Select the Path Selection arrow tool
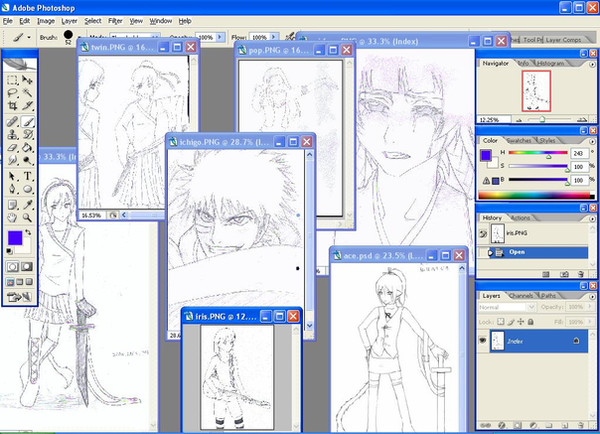The height and width of the screenshot is (434, 600). 12,176
